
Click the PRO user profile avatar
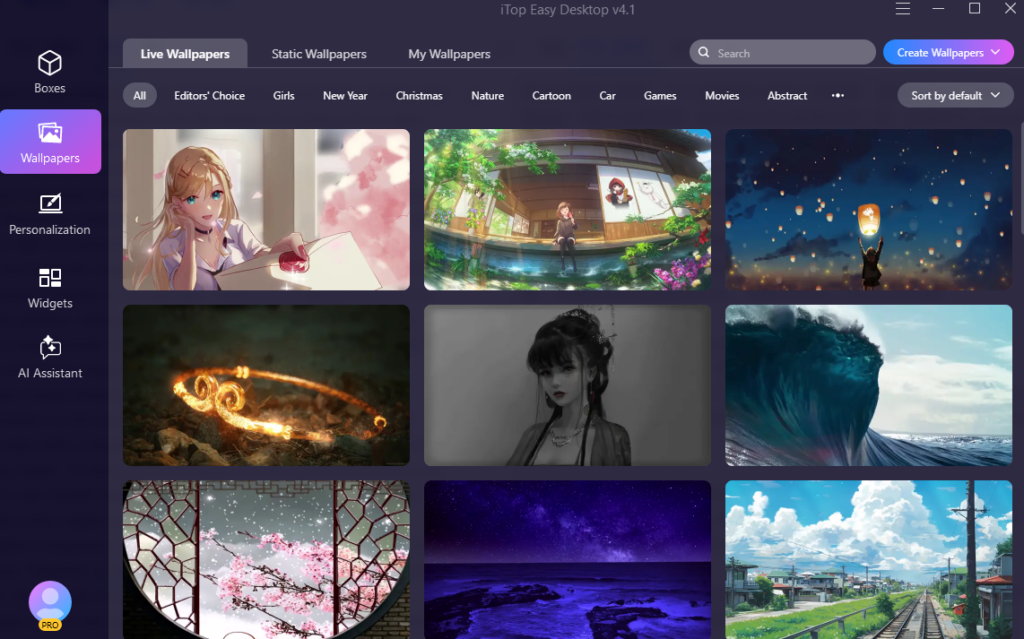click(50, 603)
